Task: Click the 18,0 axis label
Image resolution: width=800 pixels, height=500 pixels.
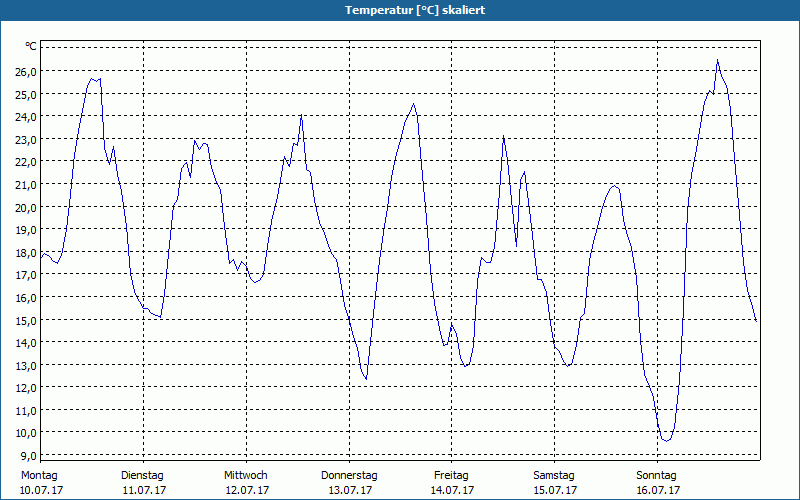Action: pos(27,253)
